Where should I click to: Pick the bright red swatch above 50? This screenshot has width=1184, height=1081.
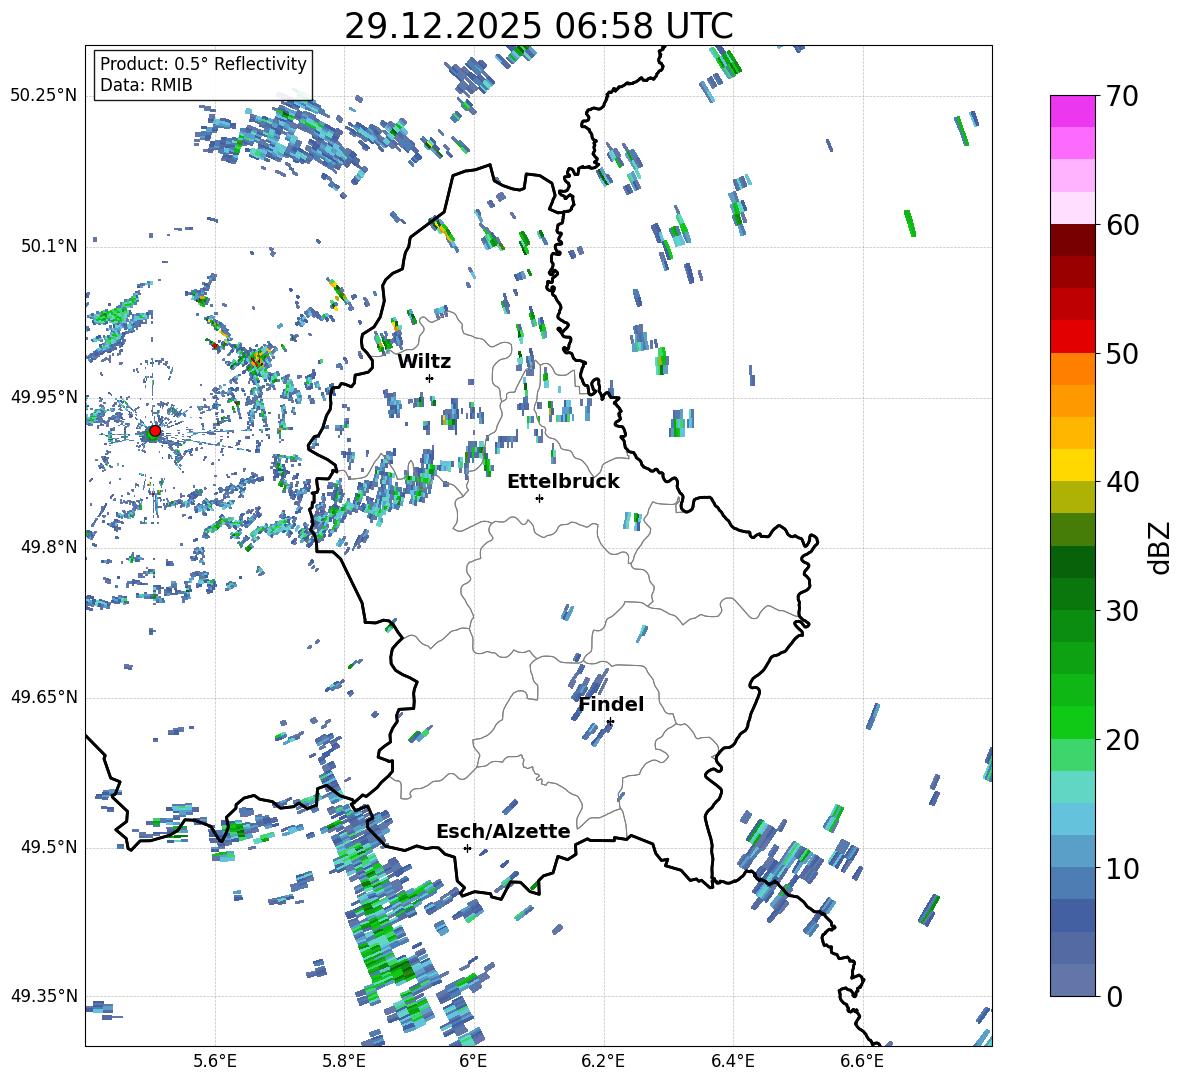(x=1072, y=337)
